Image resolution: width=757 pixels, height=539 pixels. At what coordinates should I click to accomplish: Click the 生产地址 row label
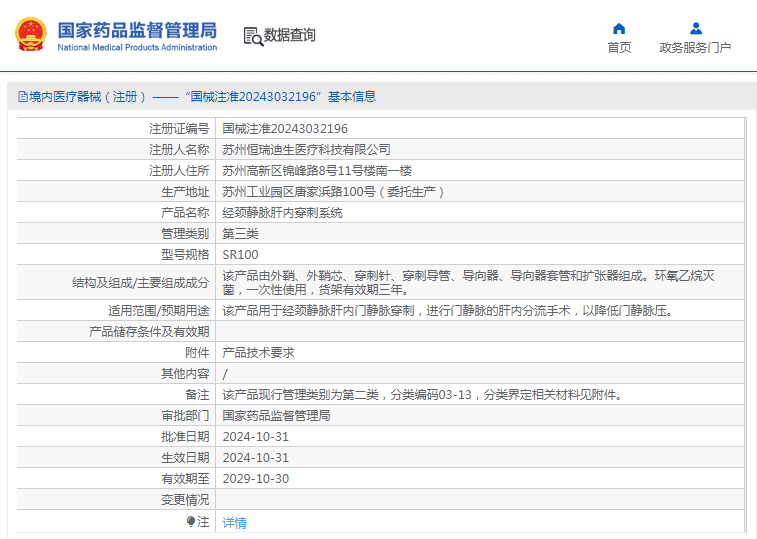[185, 192]
